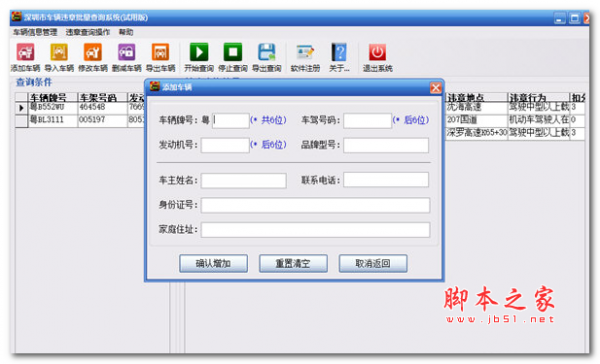Image resolution: width=600 pixels, height=364 pixels.
Task: Click row selector for 粤BL3111 row
Action: 21,121
